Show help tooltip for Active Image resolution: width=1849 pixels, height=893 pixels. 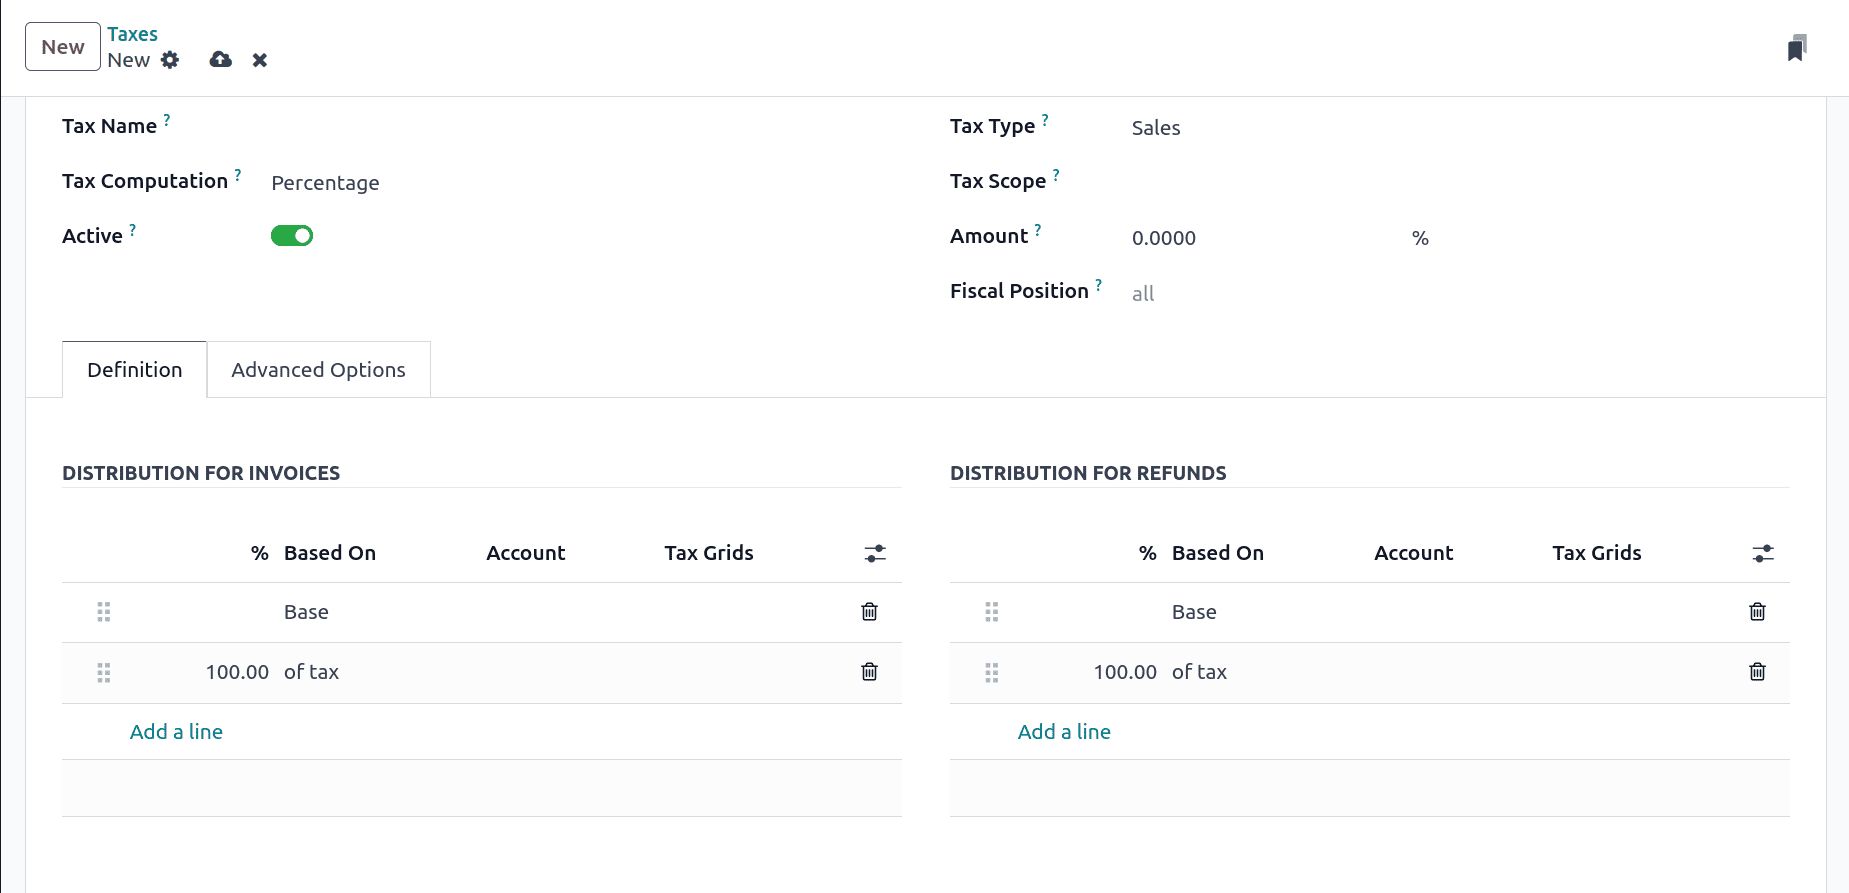pos(133,229)
